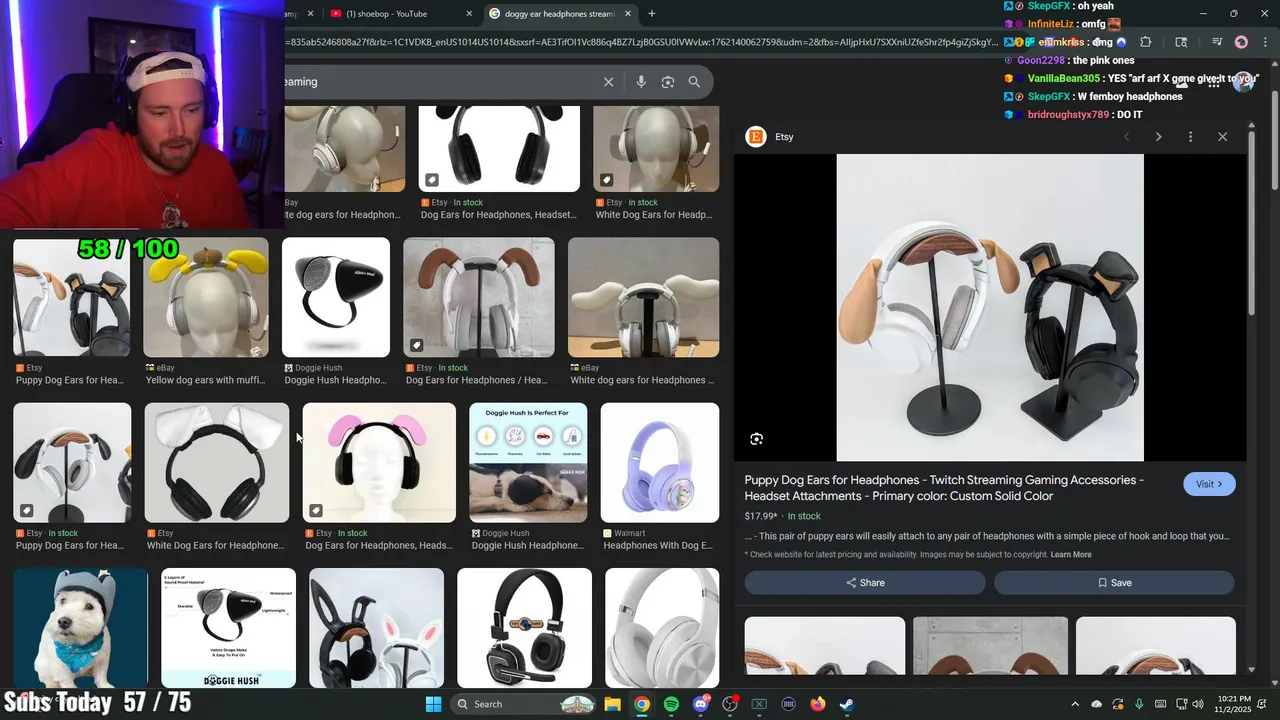Switch to the shoebop YouTube tab
Screen dimensions: 1280x720
[398, 14]
